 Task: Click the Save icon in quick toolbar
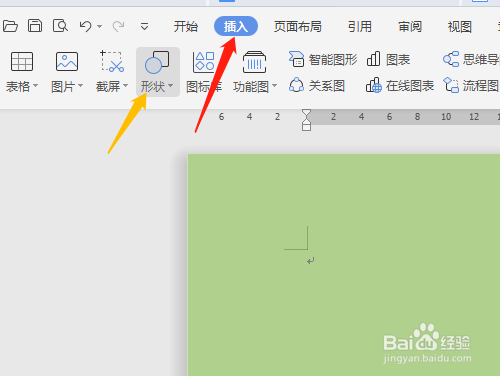tap(35, 26)
